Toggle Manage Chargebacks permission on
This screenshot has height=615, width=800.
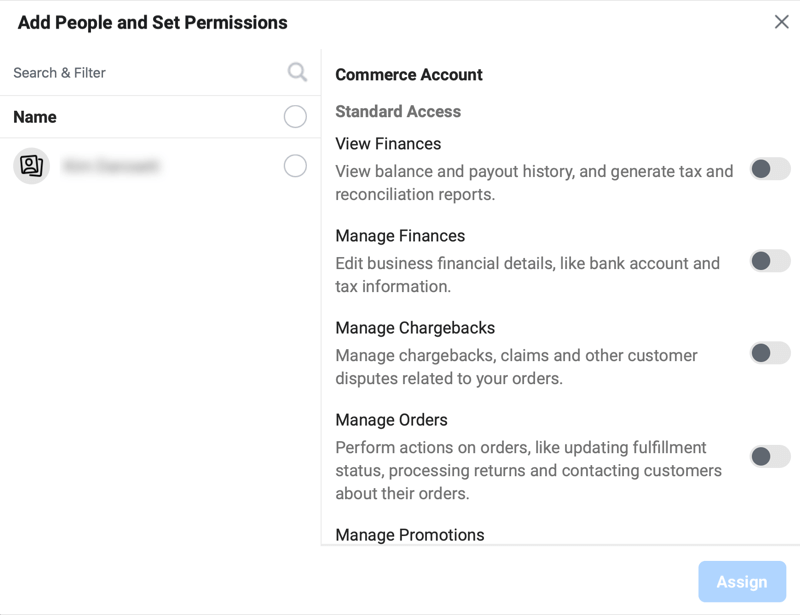(770, 353)
